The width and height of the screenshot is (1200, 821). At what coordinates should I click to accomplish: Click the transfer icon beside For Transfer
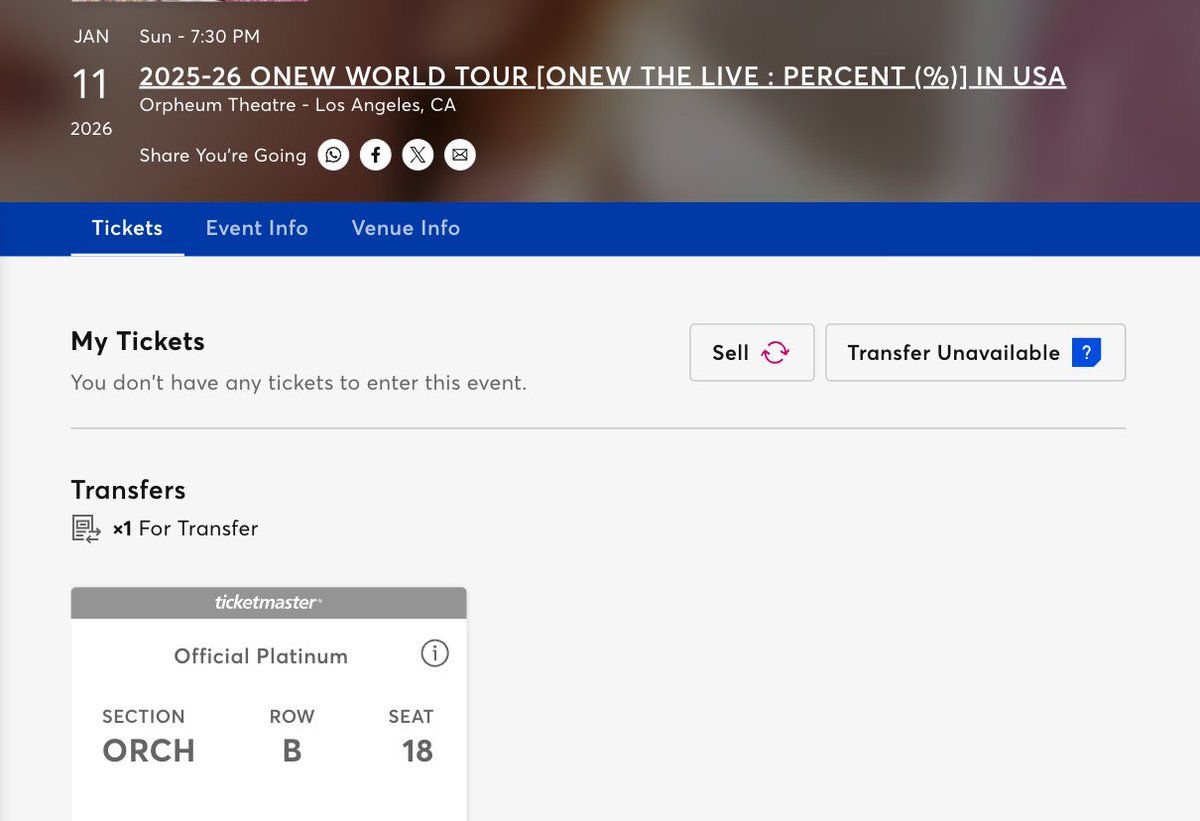86,529
